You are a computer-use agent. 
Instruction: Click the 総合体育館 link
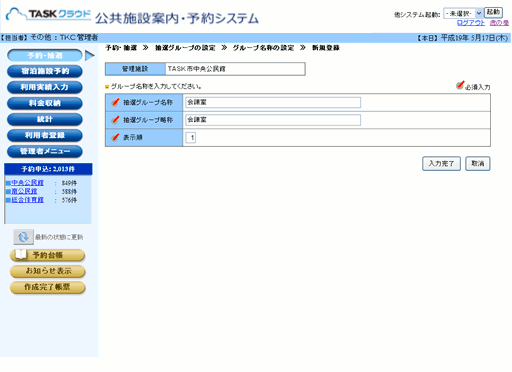pyautogui.click(x=27, y=200)
